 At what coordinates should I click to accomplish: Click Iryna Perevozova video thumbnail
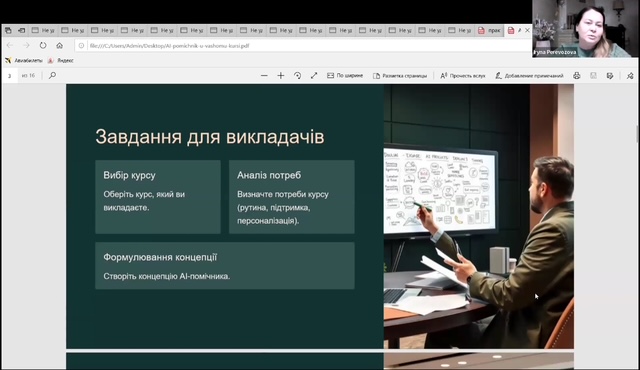point(585,29)
